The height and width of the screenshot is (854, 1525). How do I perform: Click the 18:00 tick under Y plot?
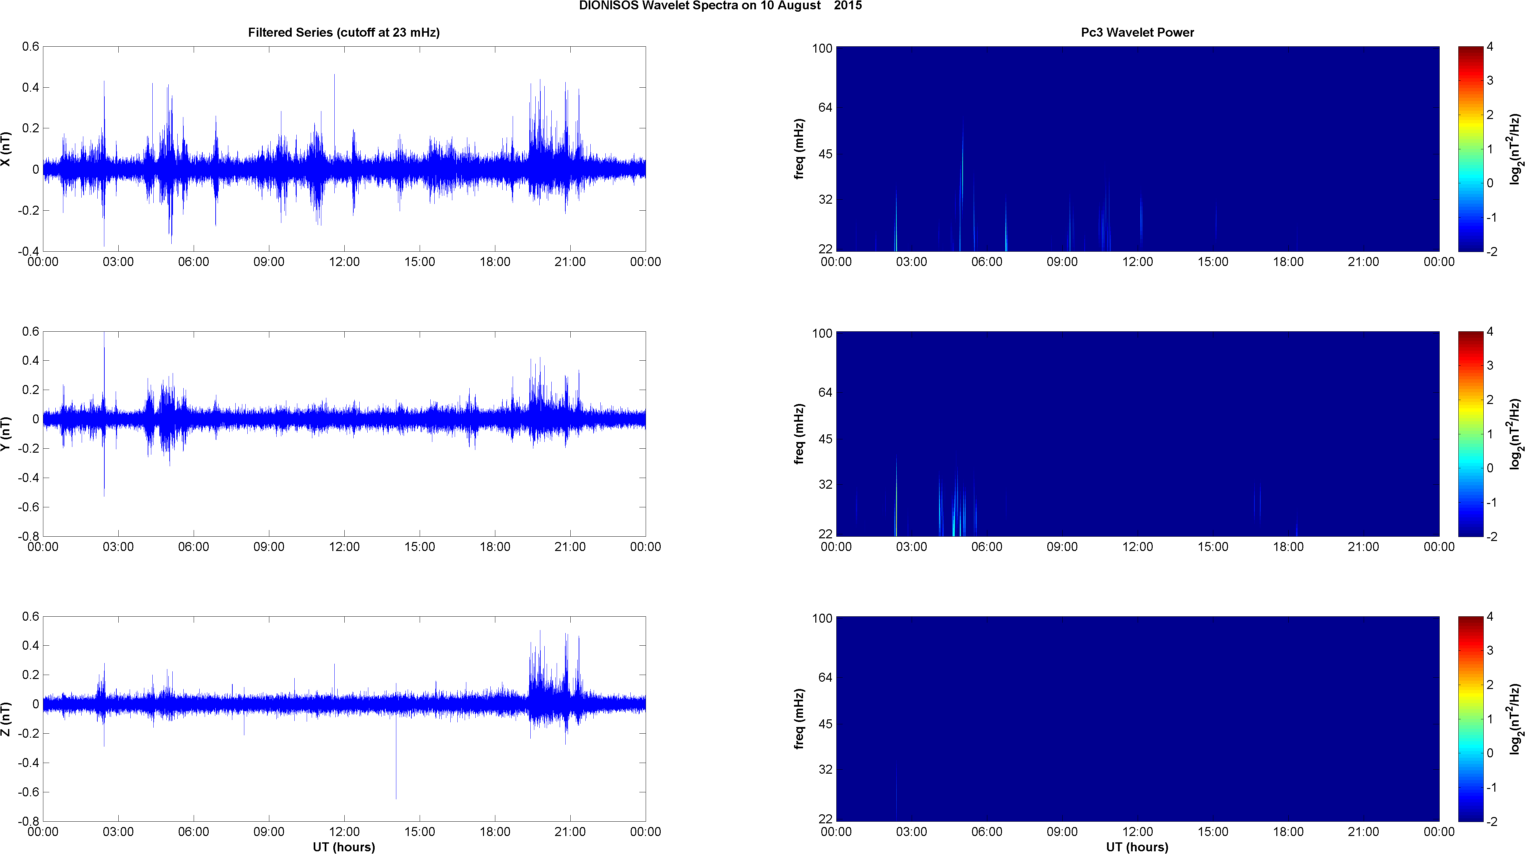495,547
